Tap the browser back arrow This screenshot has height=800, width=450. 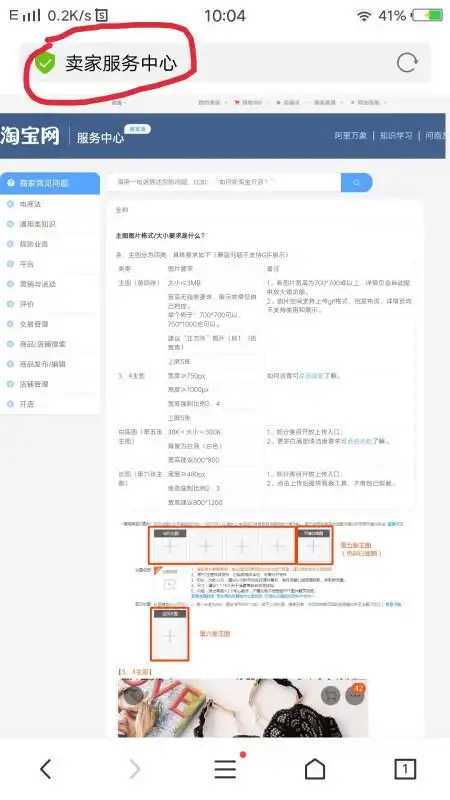[46, 768]
